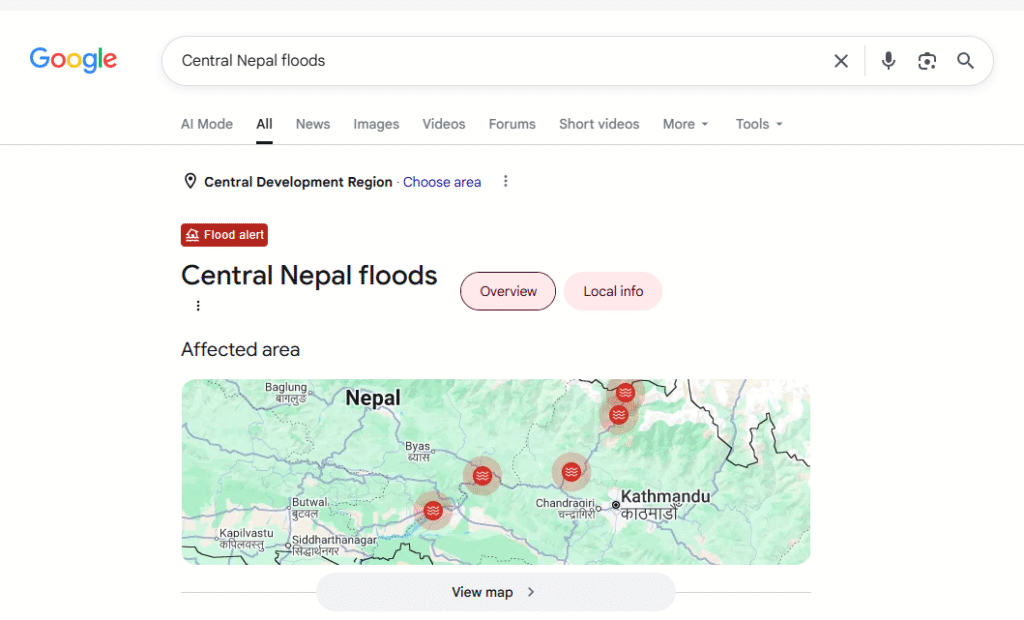Open the Forums tab
The image size is (1024, 620).
[512, 124]
